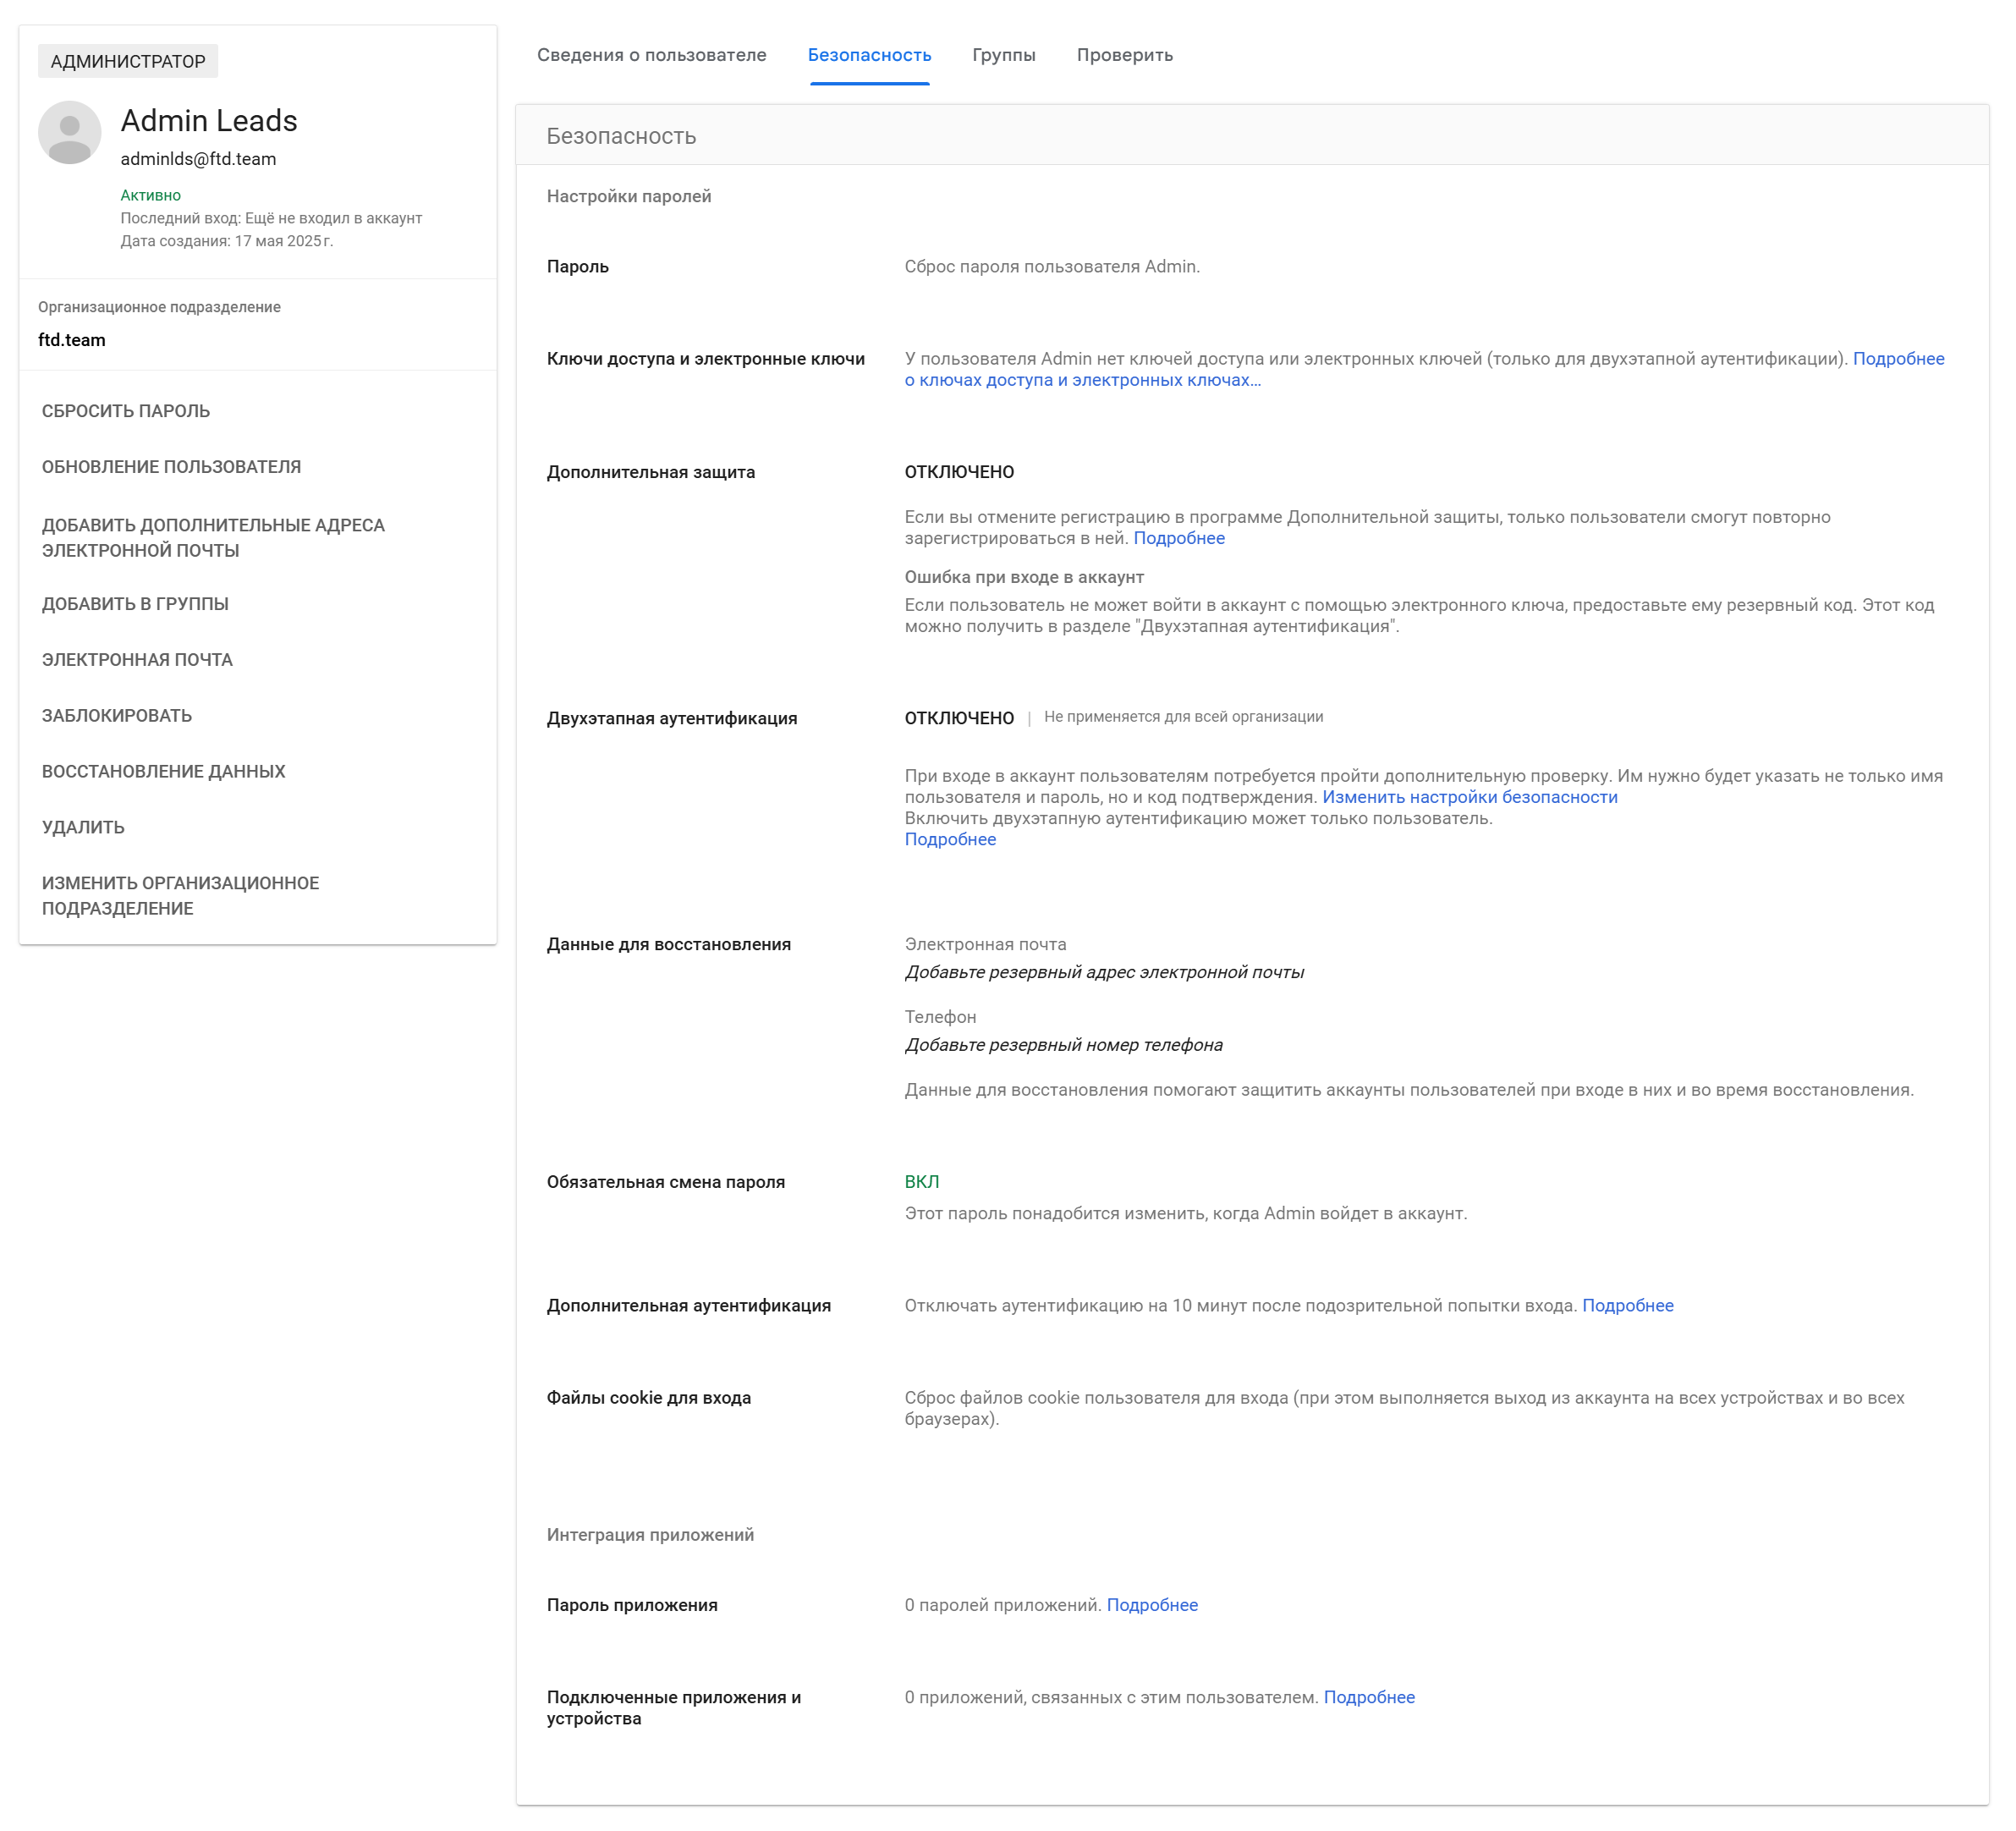Click Подробнее next to 0 приложений

[x=1369, y=1698]
